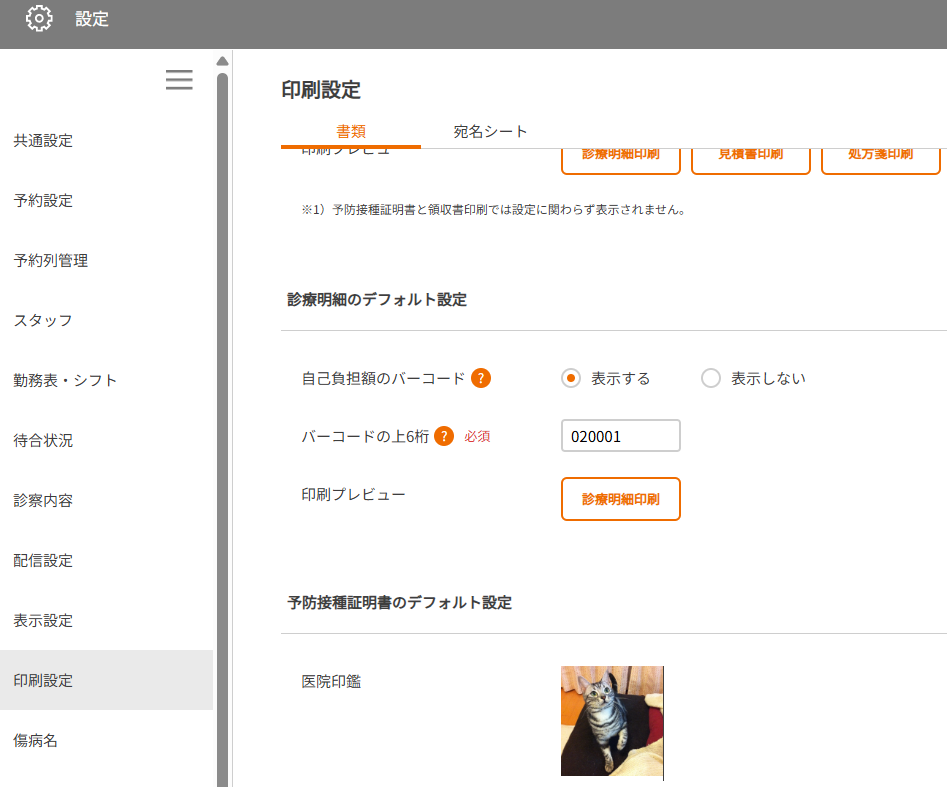The height and width of the screenshot is (787, 947).
Task: Click the 診療明細印刷 button under 印刷プレビュー
Action: [x=620, y=499]
